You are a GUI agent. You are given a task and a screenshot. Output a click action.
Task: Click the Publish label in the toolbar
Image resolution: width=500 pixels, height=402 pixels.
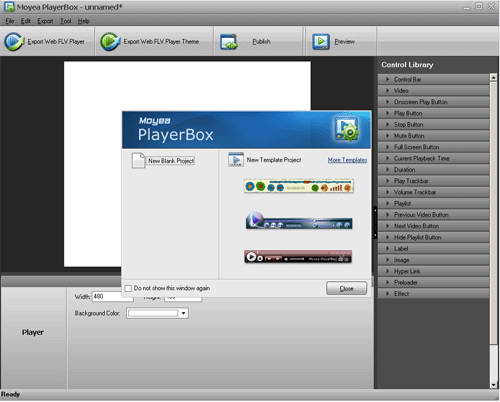tap(261, 42)
